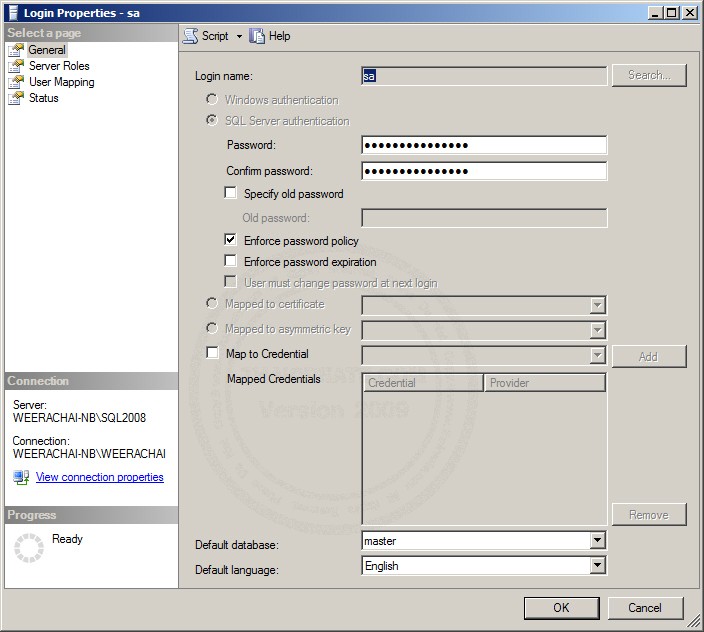The image size is (704, 632).
Task: Click the Password field
Action: pos(484,145)
